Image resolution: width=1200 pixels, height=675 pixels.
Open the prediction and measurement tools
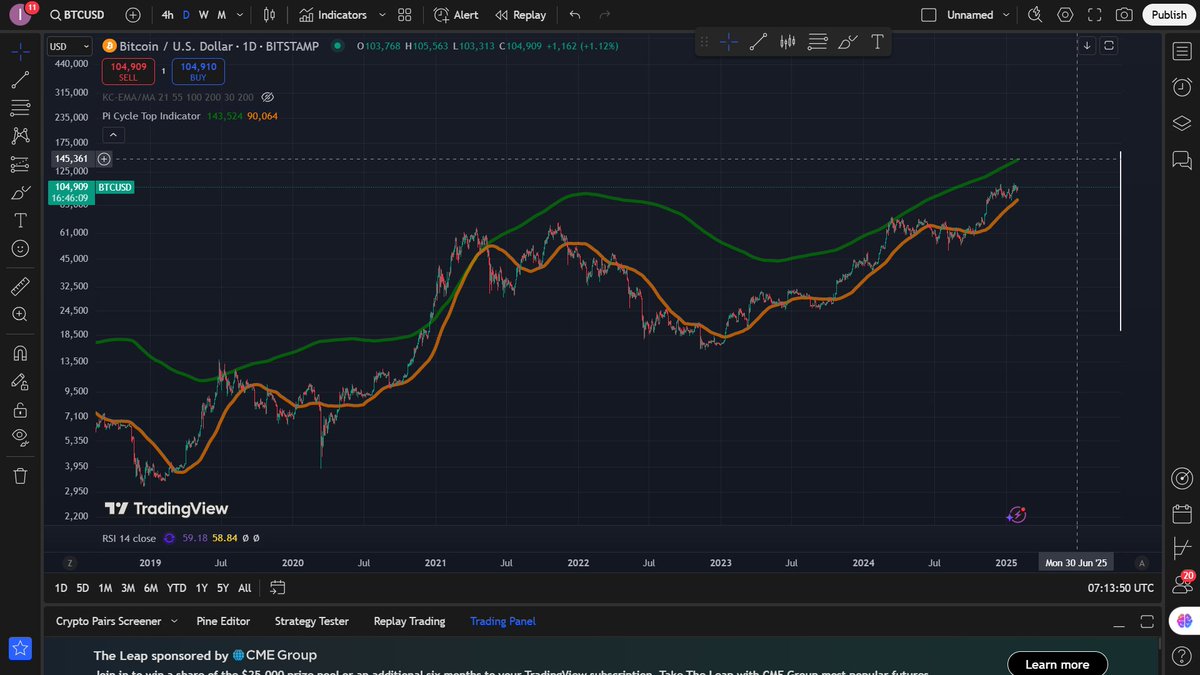[x=20, y=164]
